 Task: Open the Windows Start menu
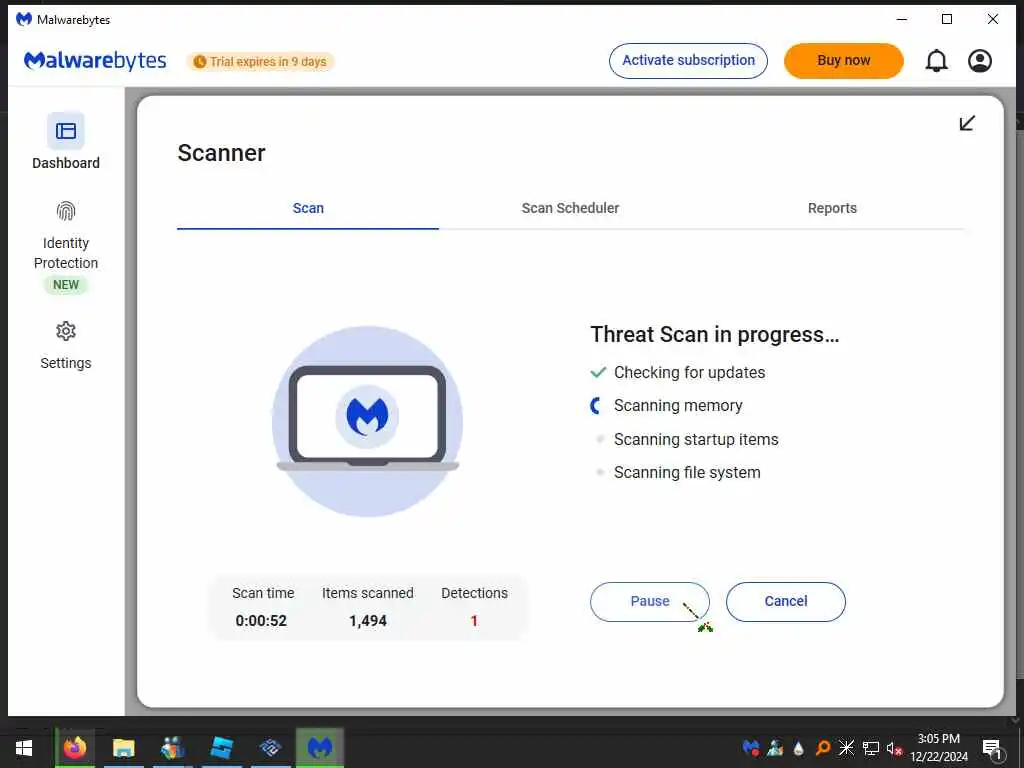click(24, 748)
